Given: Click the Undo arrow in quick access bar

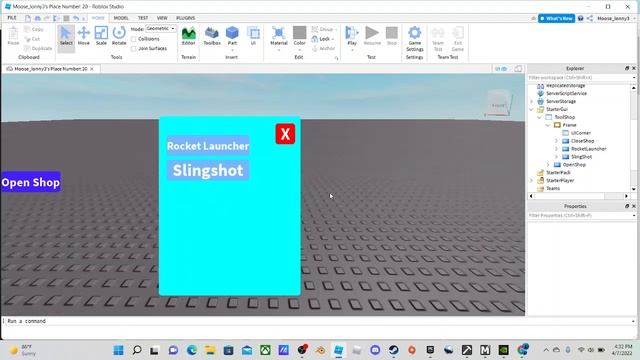Looking at the screenshot, I should (x=76, y=18).
